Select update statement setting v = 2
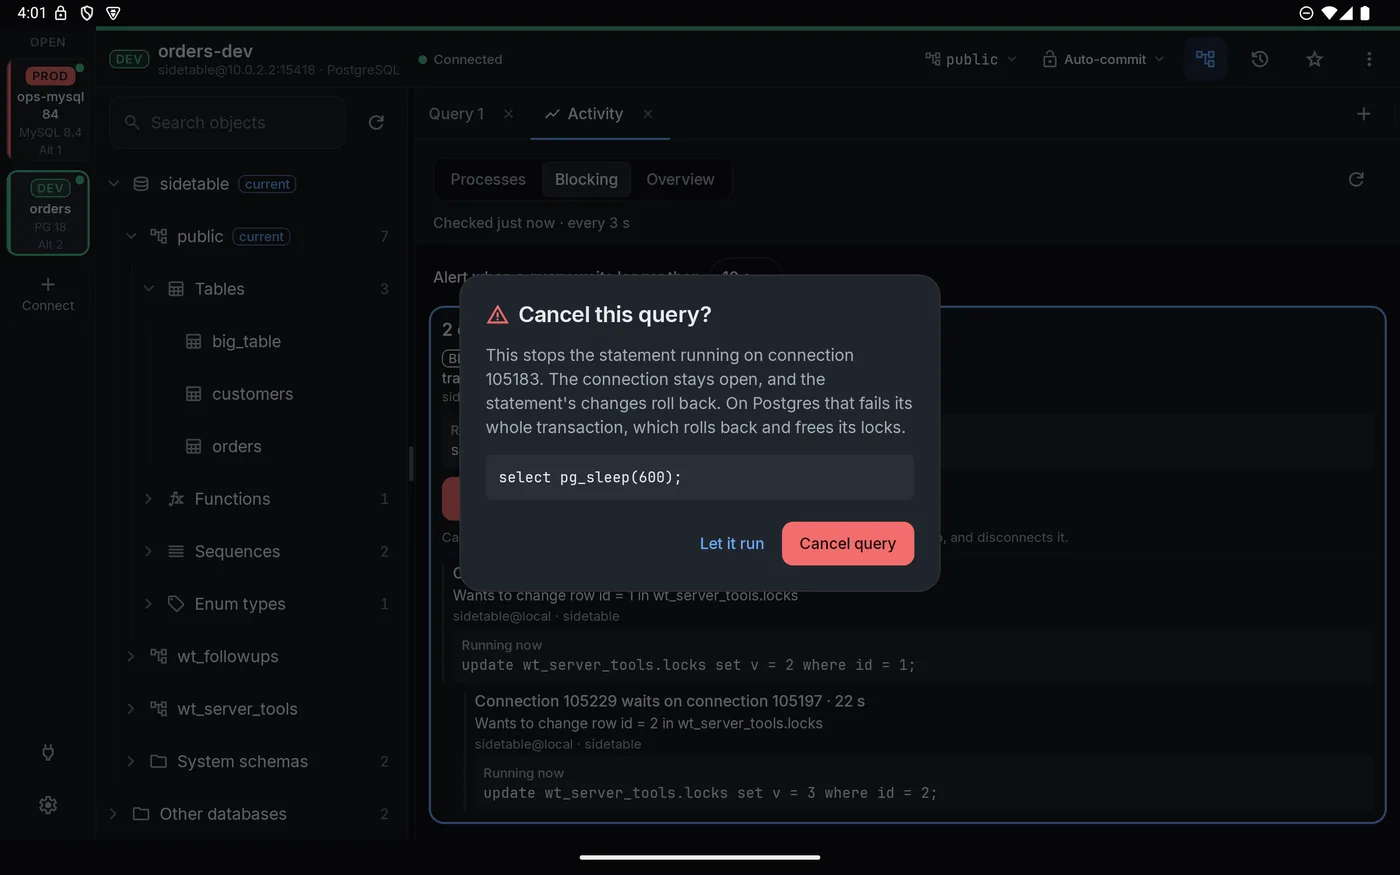 click(688, 665)
